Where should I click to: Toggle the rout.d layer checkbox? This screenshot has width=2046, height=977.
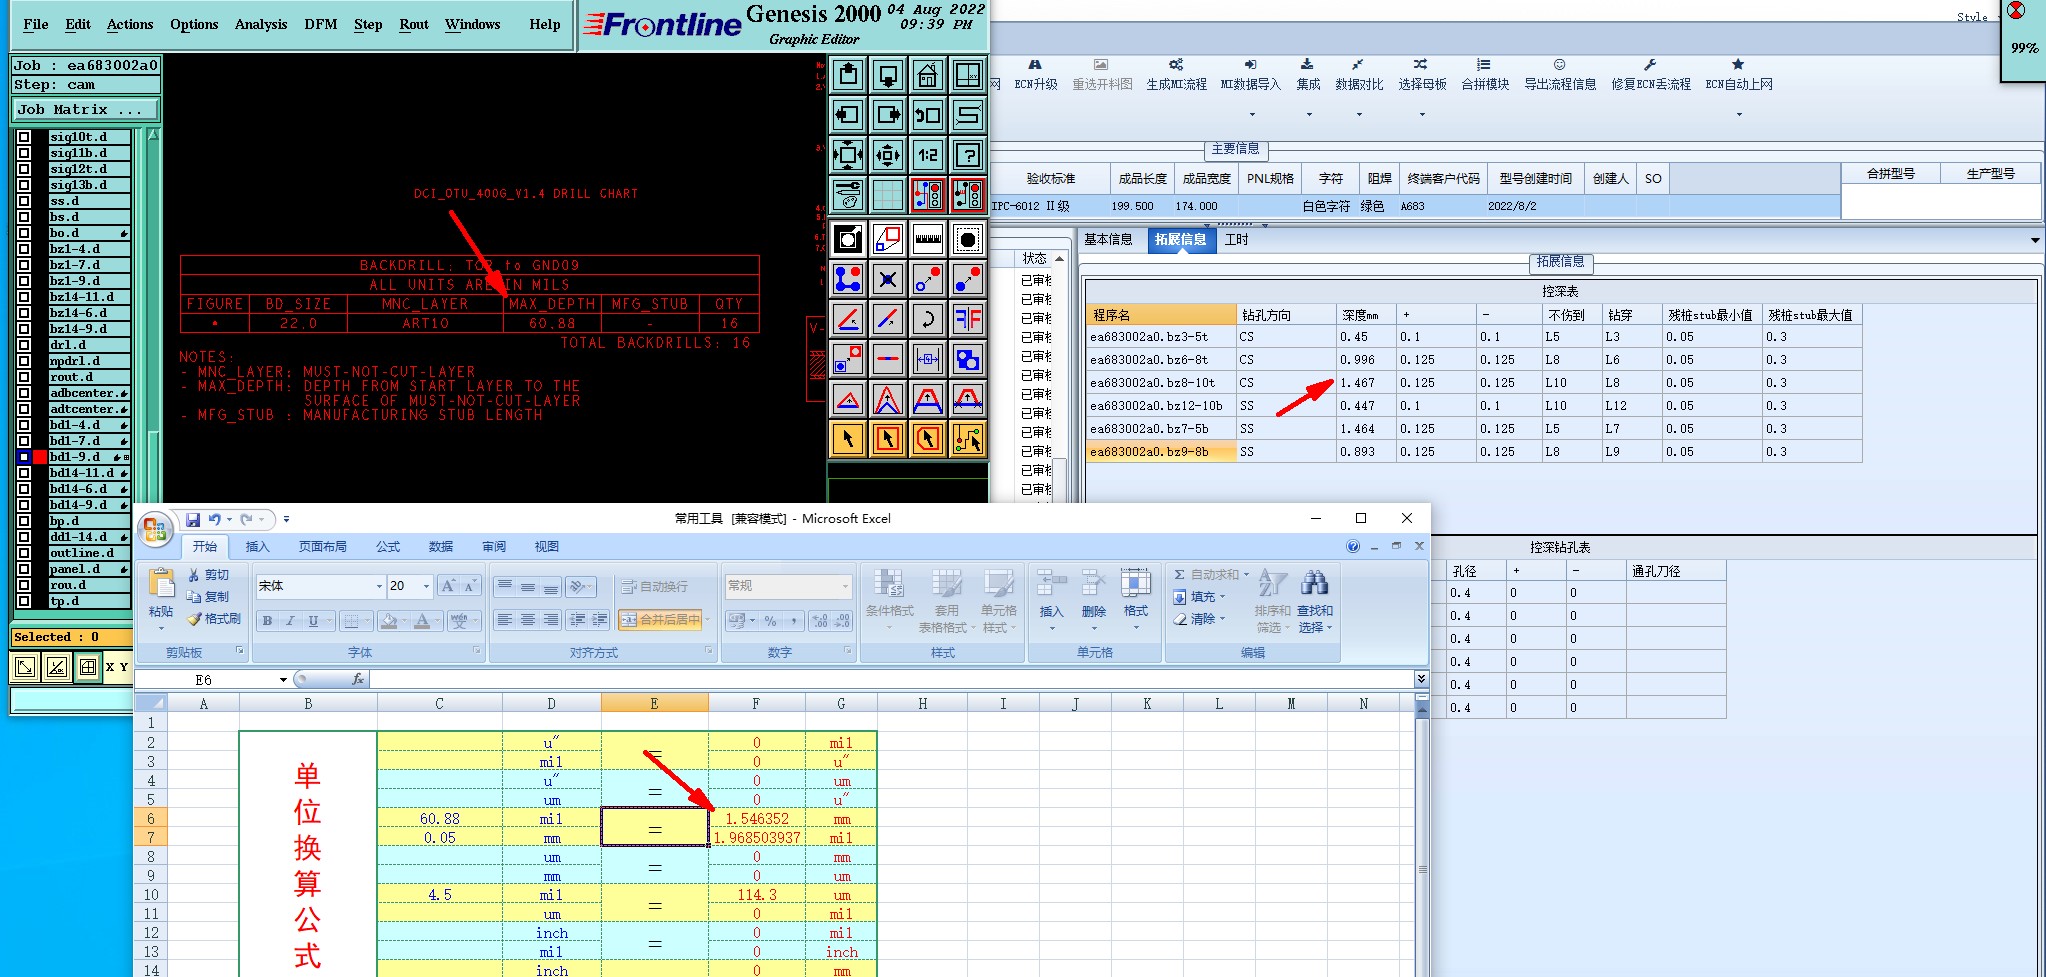(24, 377)
